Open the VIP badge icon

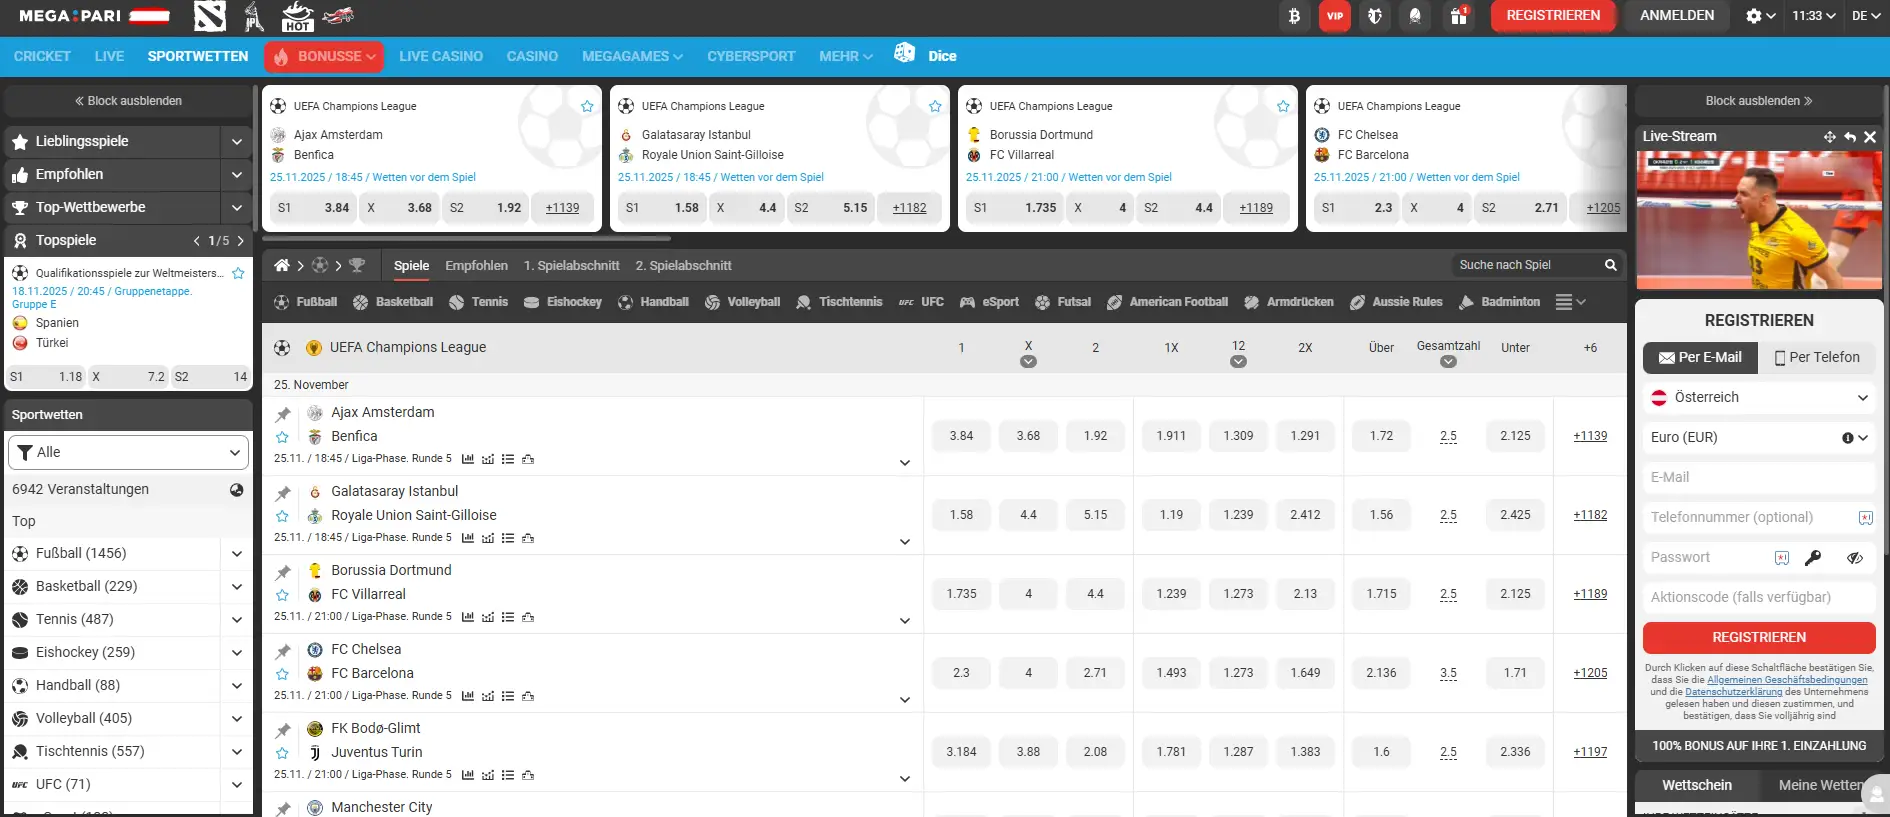1334,16
